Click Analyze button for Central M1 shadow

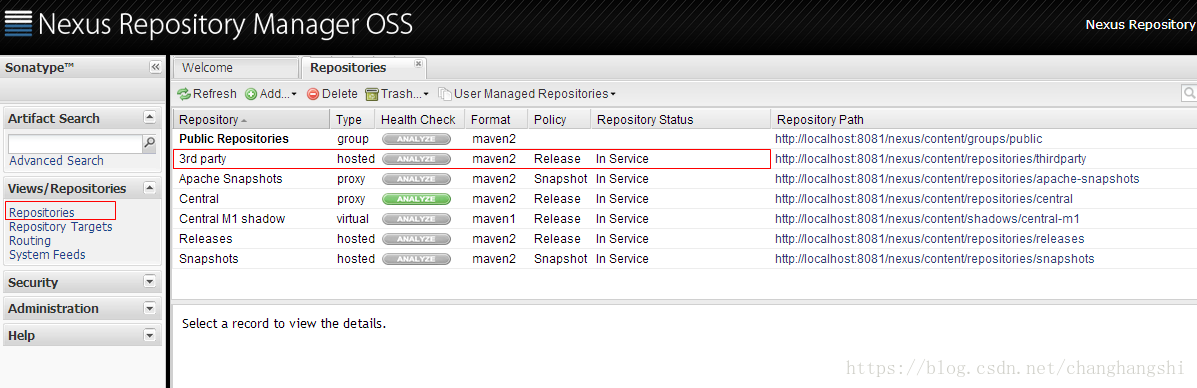pyautogui.click(x=416, y=218)
